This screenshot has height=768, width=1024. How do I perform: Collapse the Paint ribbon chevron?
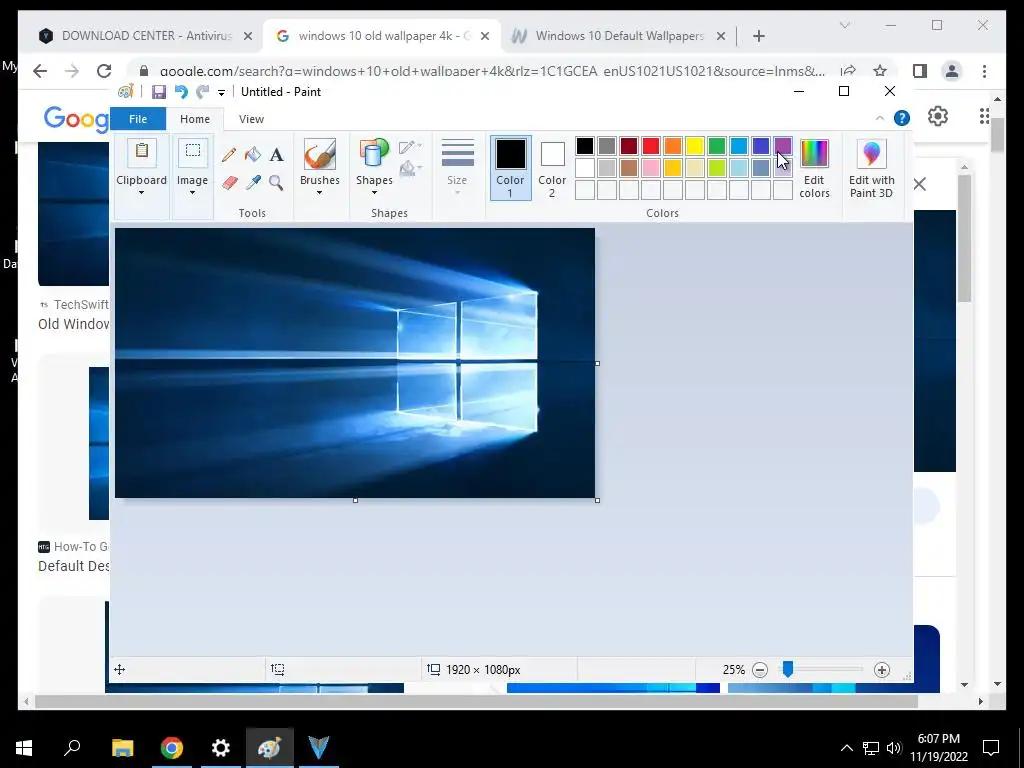pos(880,118)
